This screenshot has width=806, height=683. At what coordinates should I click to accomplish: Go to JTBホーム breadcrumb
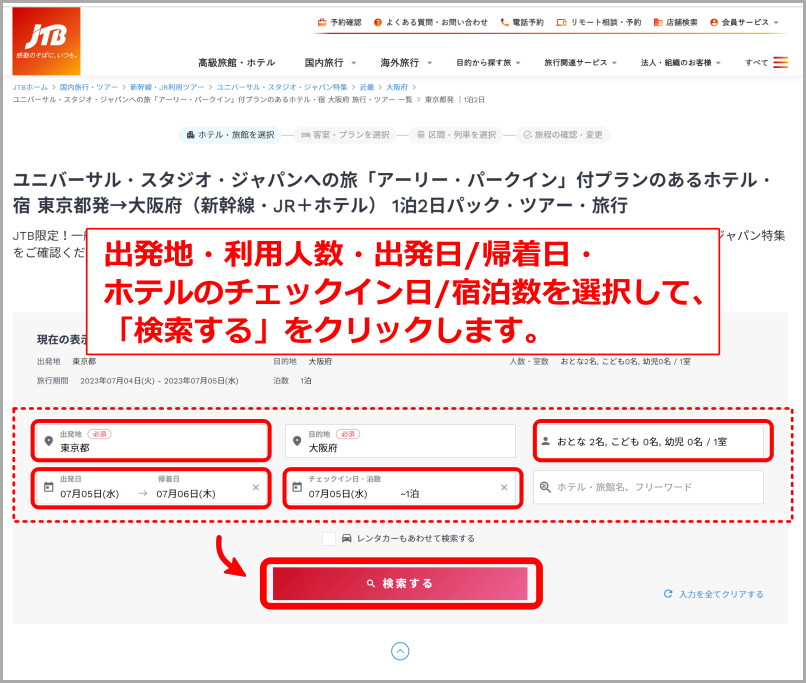(30, 87)
